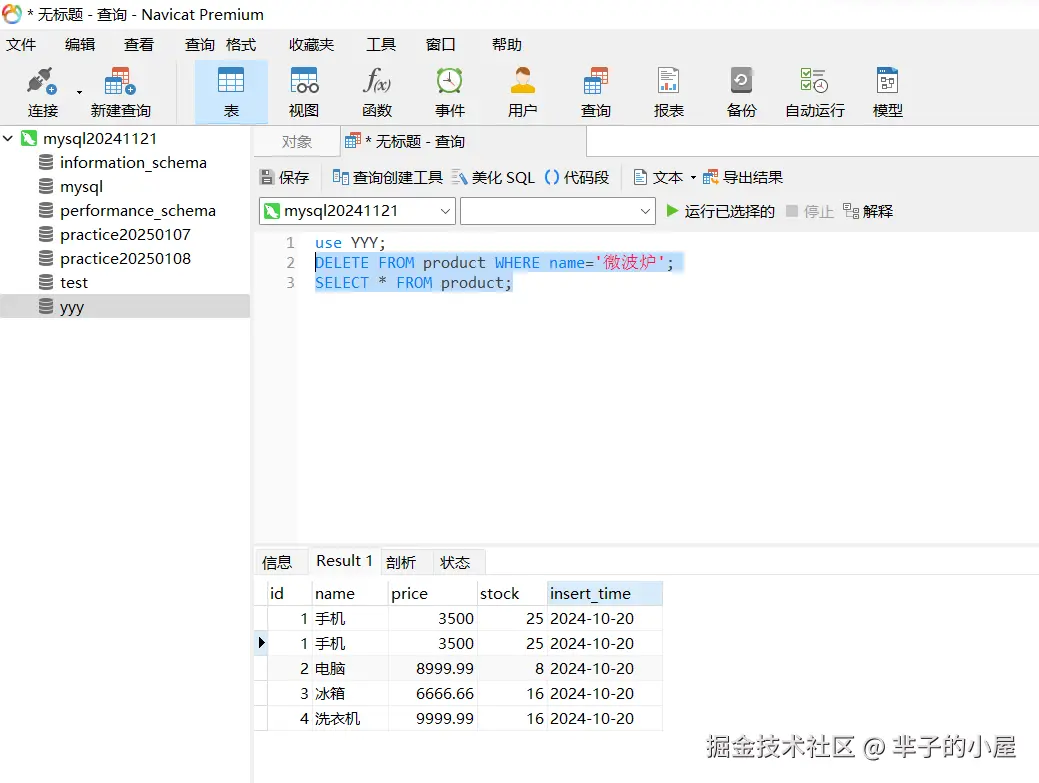Click the 保存 (Save) button
Image resolution: width=1039 pixels, height=783 pixels.
click(x=285, y=177)
